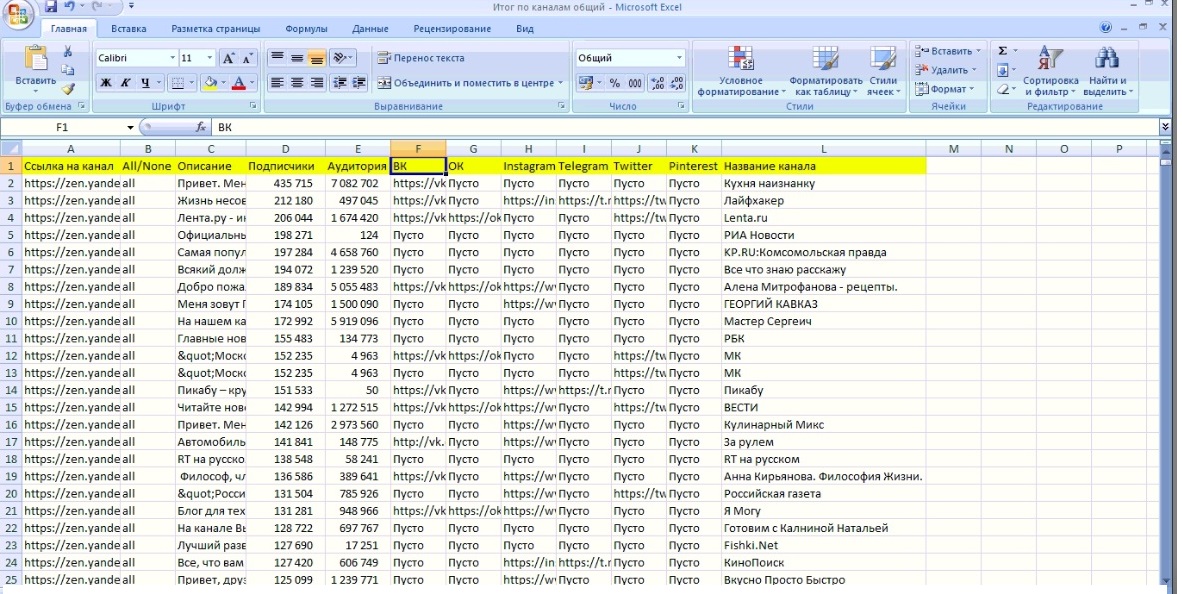Image resolution: width=1182 pixels, height=594 pixels.
Task: Decrease font size with the small A icon
Action: 248,58
